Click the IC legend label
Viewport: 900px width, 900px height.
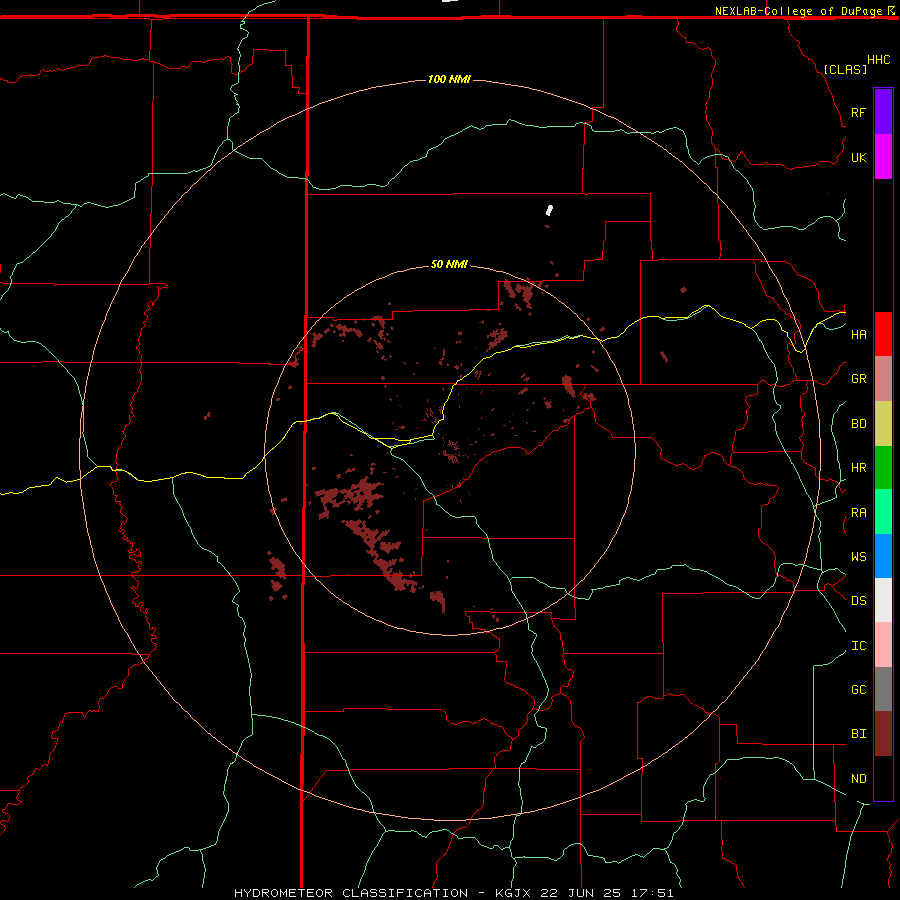tap(858, 646)
